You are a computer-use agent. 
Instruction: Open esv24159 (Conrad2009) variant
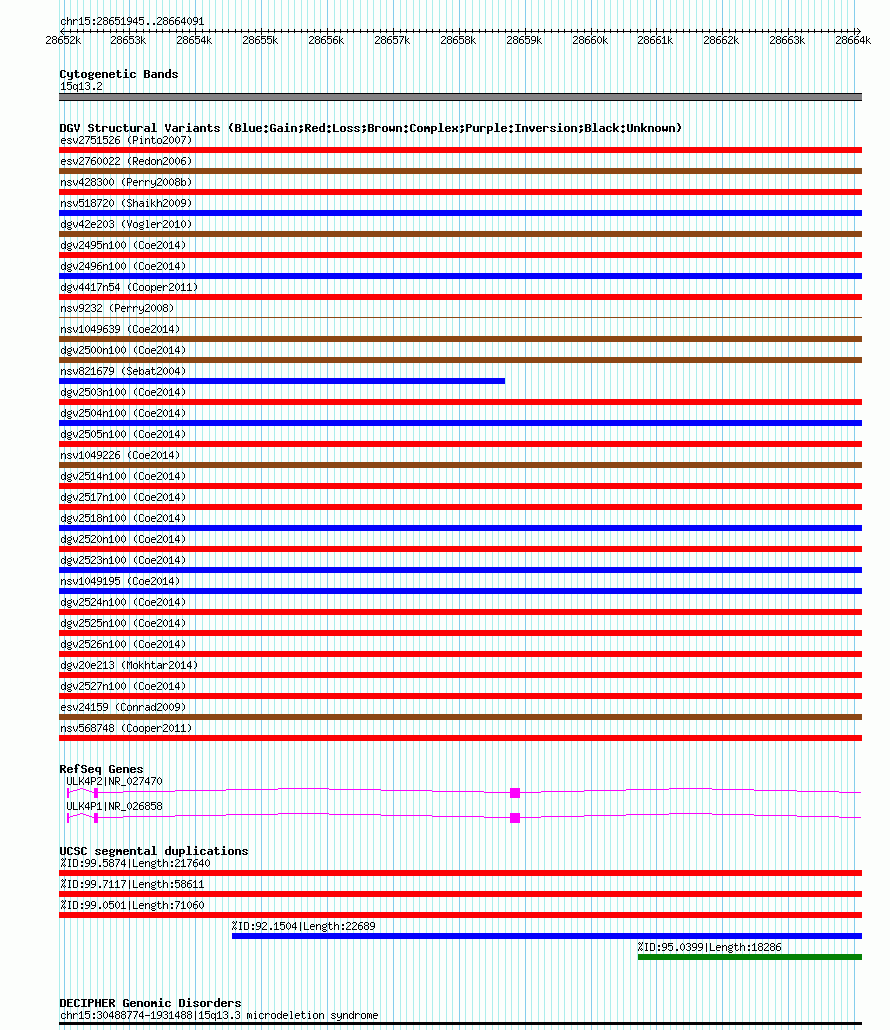click(x=123, y=708)
